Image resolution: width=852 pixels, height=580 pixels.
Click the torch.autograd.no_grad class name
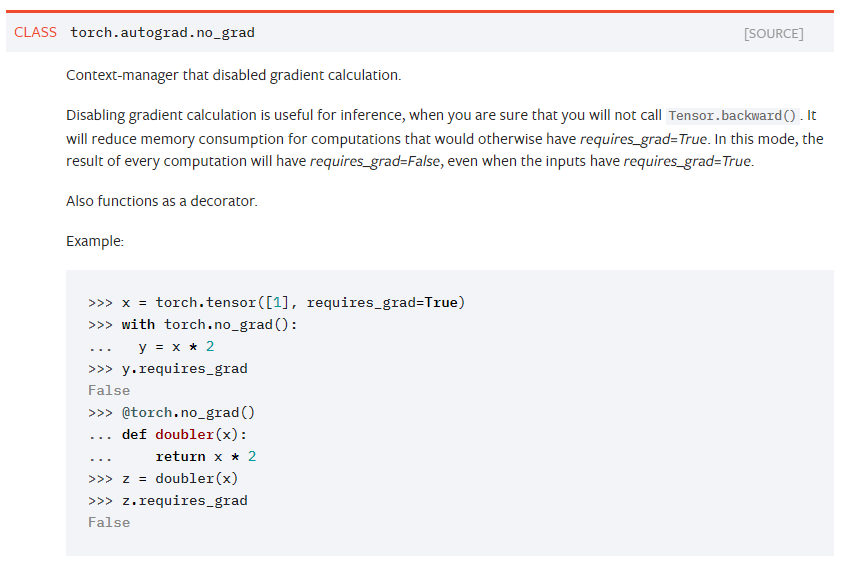[x=162, y=33]
